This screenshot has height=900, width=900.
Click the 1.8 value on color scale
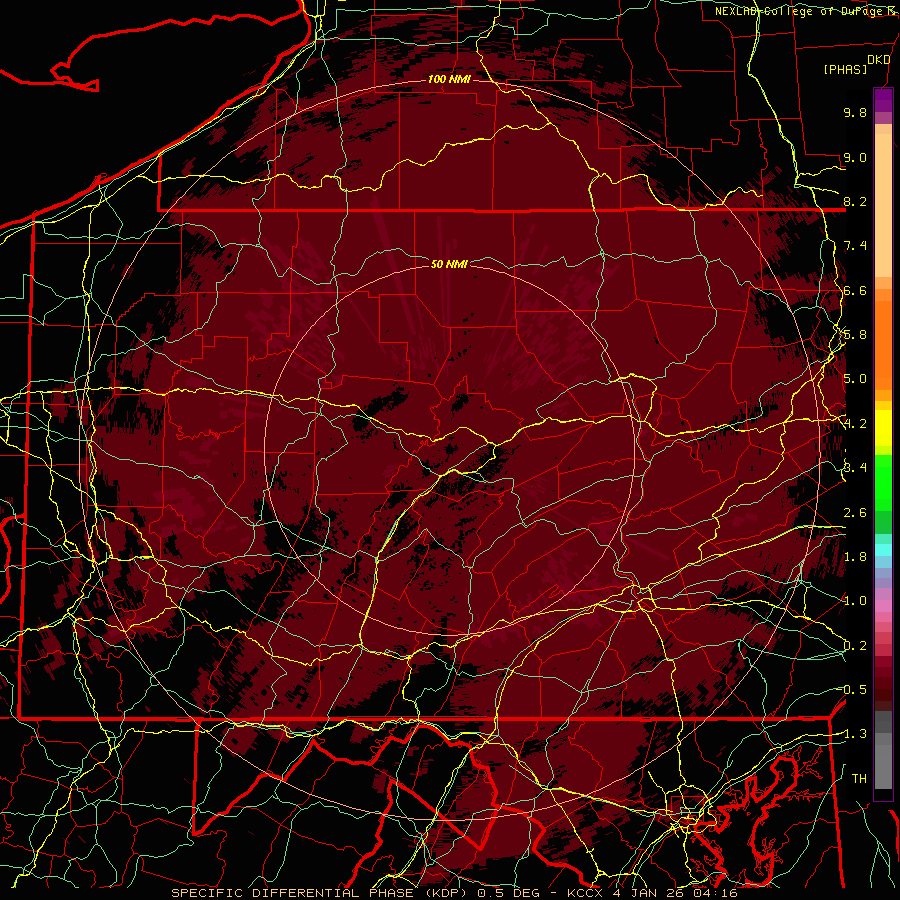855,557
